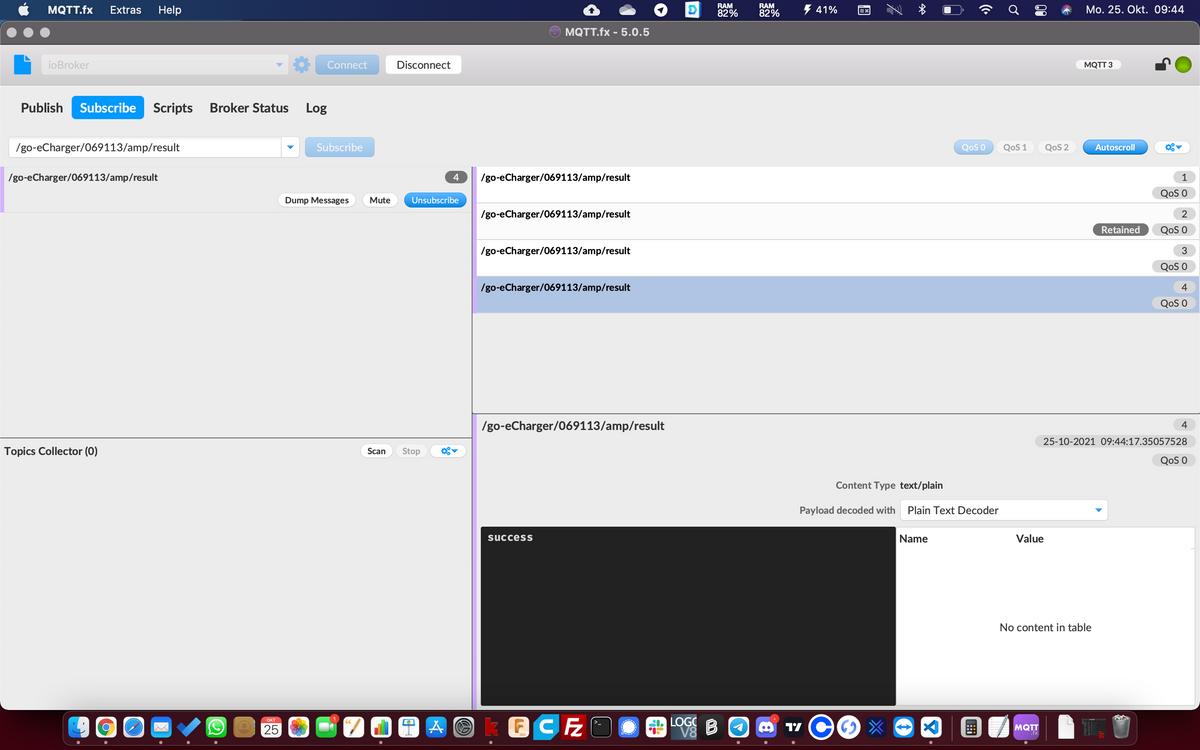Open Finder from the Dock
Screen dimensions: 1200x750
[81, 727]
